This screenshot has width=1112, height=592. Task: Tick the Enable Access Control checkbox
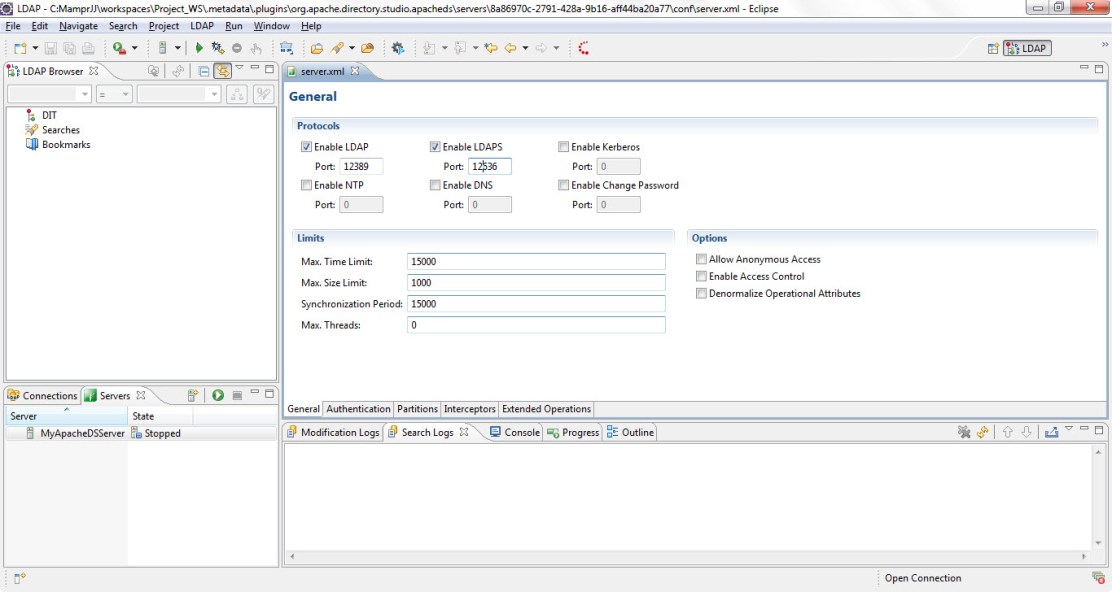[701, 276]
